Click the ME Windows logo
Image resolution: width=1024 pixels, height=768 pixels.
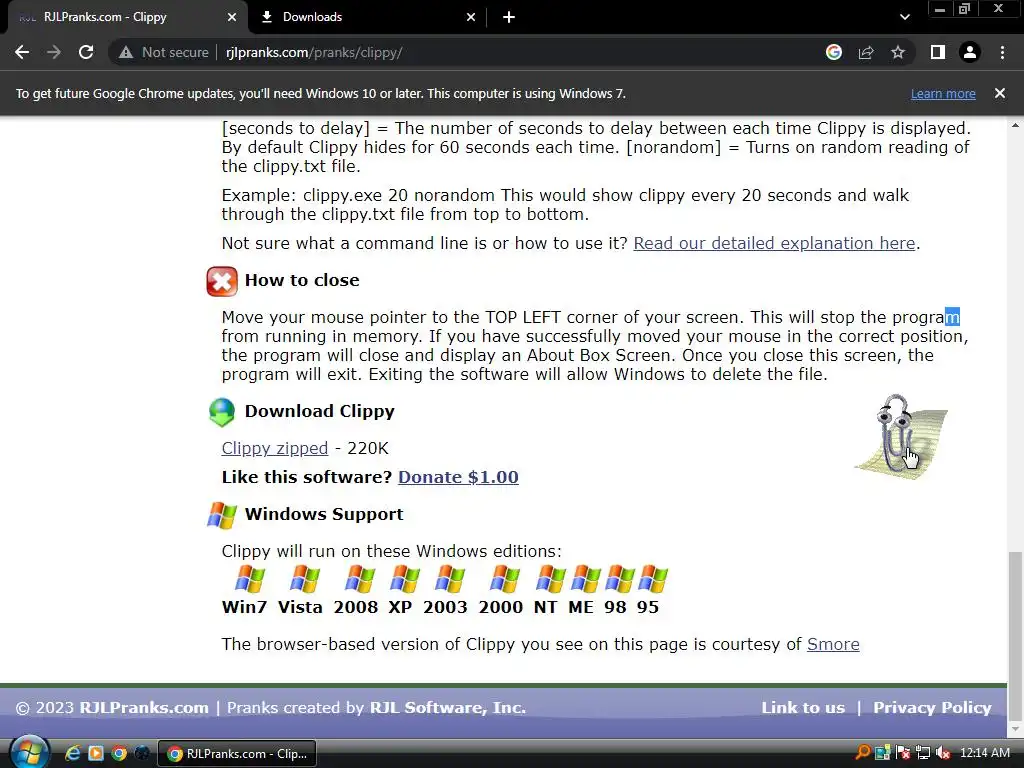coord(585,579)
